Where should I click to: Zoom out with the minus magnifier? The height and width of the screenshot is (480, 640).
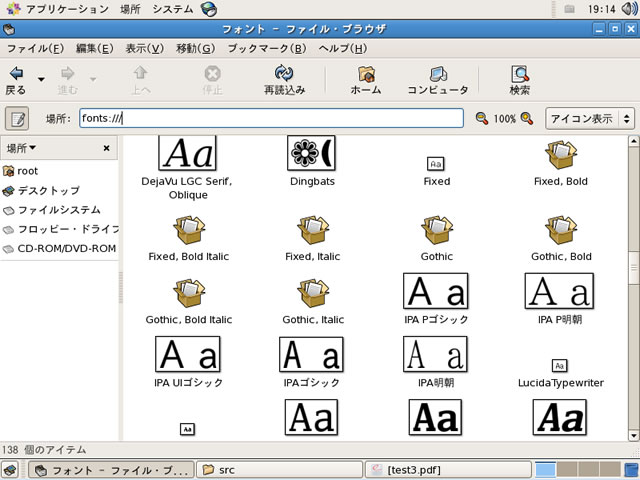tap(482, 118)
